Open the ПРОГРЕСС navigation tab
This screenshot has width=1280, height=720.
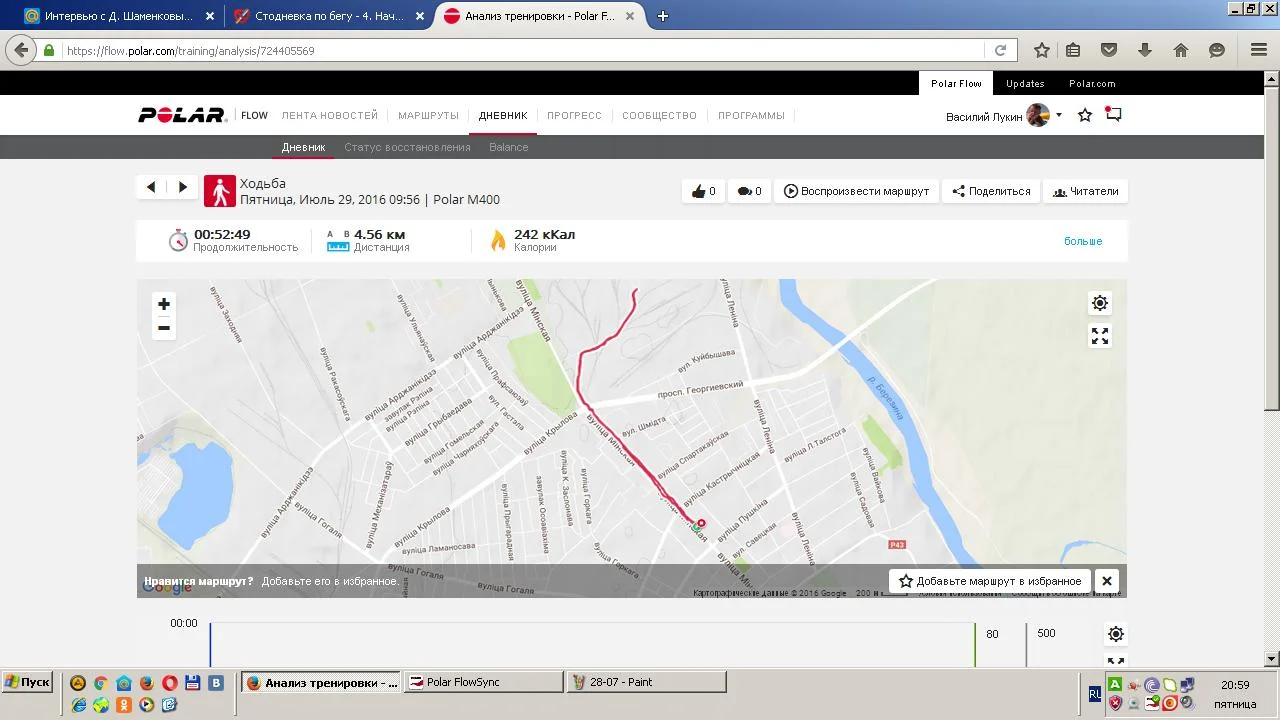[574, 115]
